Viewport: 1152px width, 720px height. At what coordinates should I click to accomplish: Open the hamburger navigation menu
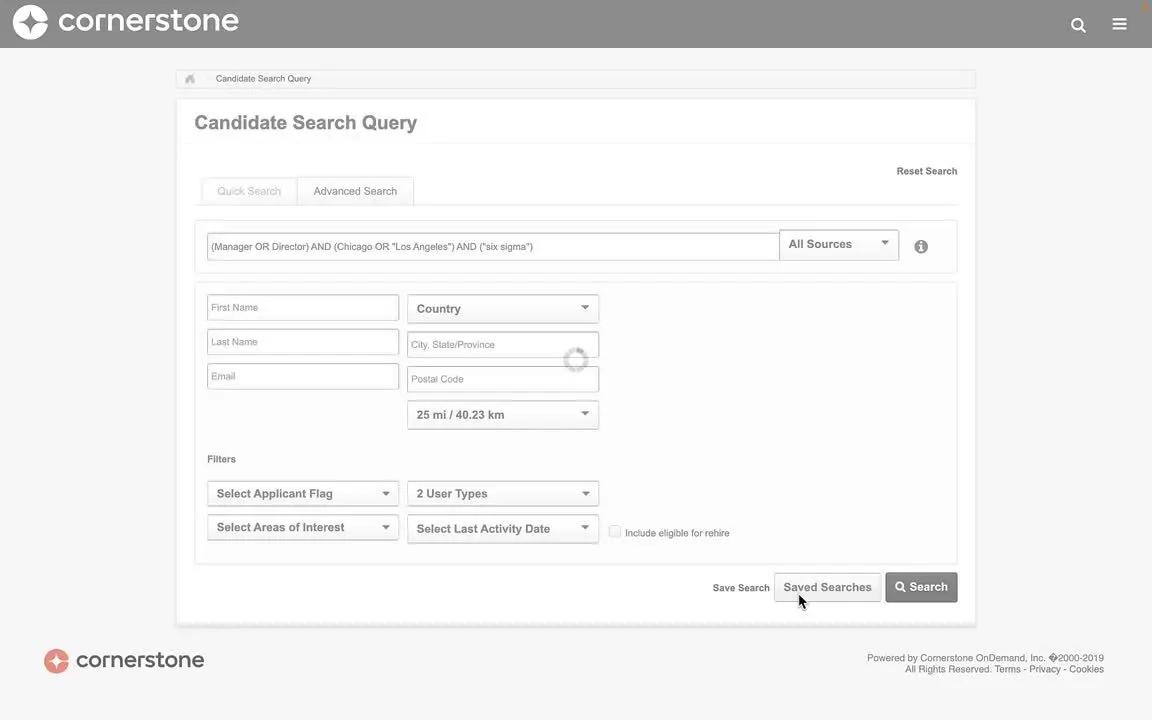point(1119,23)
